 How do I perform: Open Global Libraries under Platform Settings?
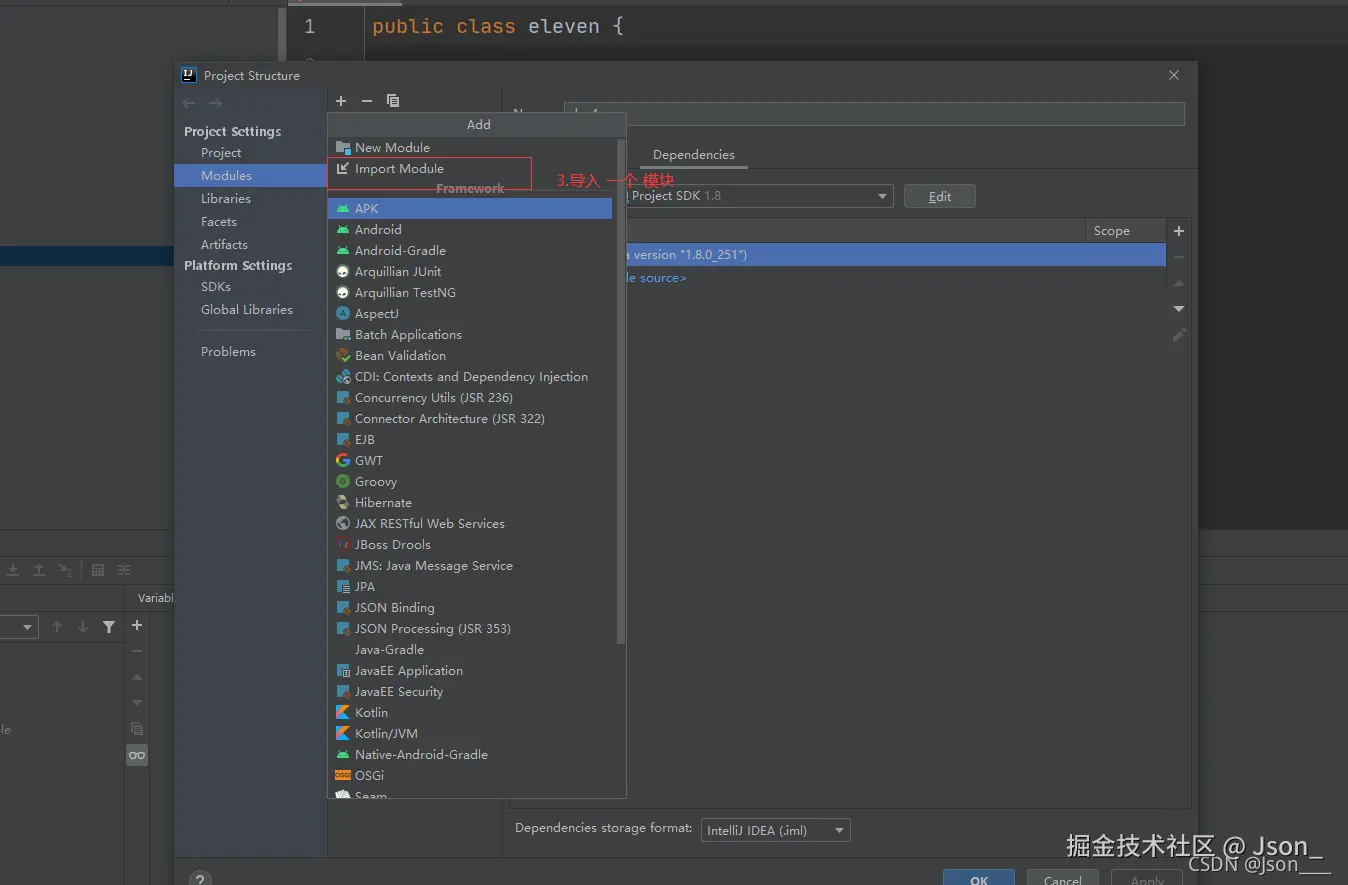tap(247, 309)
